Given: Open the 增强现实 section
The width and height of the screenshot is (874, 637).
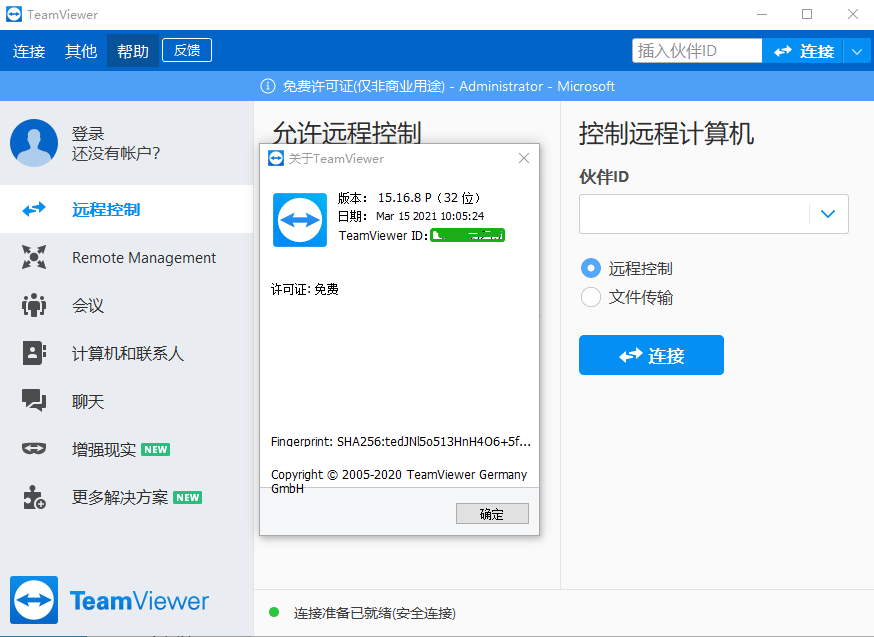Looking at the screenshot, I should [127, 449].
